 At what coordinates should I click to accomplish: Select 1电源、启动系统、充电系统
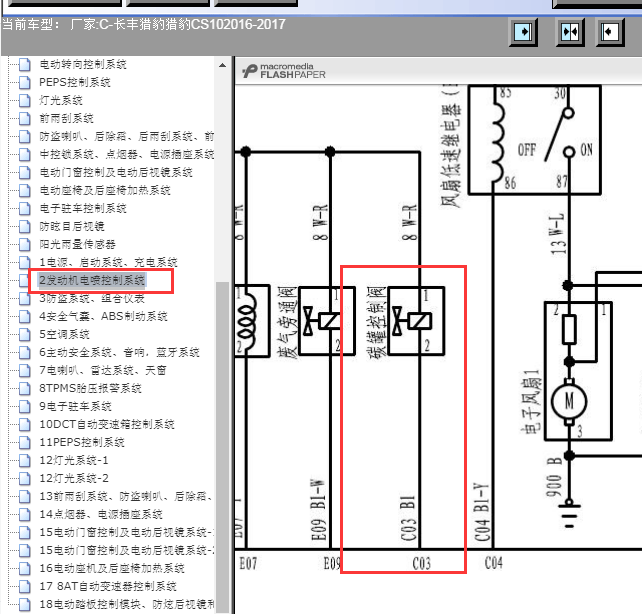108,262
